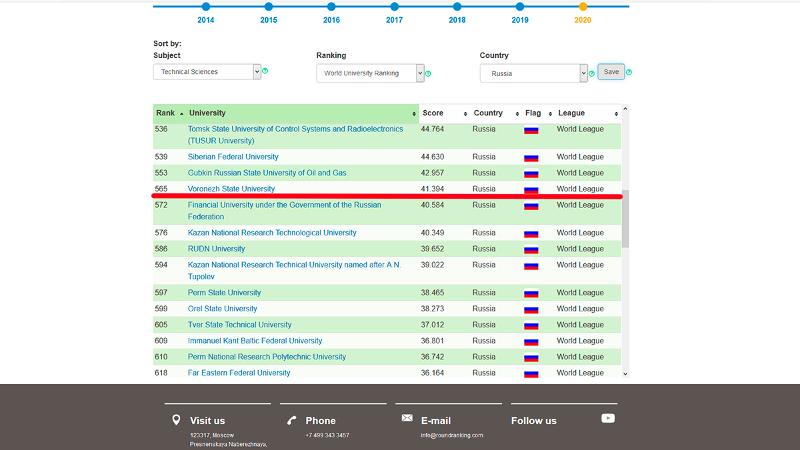Sort table by Score column header
Viewport: 800px width, 450px height.
click(434, 113)
